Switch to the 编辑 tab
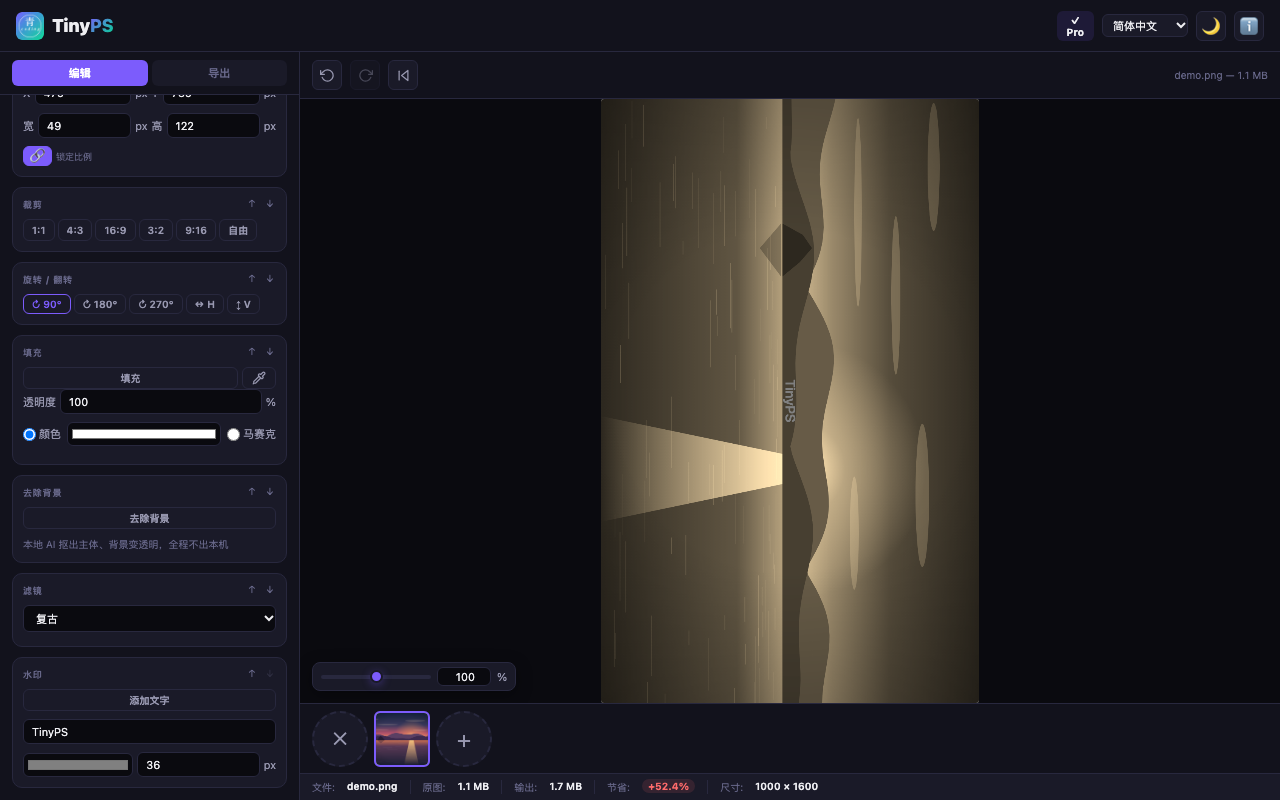 [x=80, y=73]
